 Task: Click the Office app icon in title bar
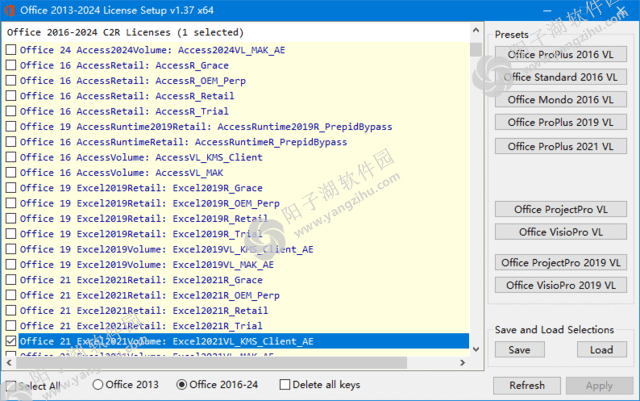tap(9, 10)
